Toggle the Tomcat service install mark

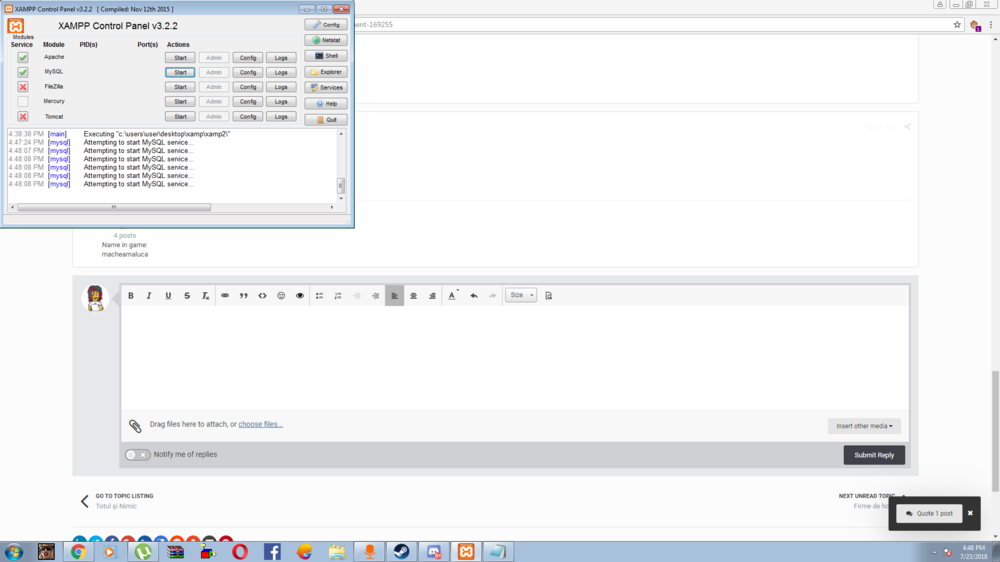point(23,117)
